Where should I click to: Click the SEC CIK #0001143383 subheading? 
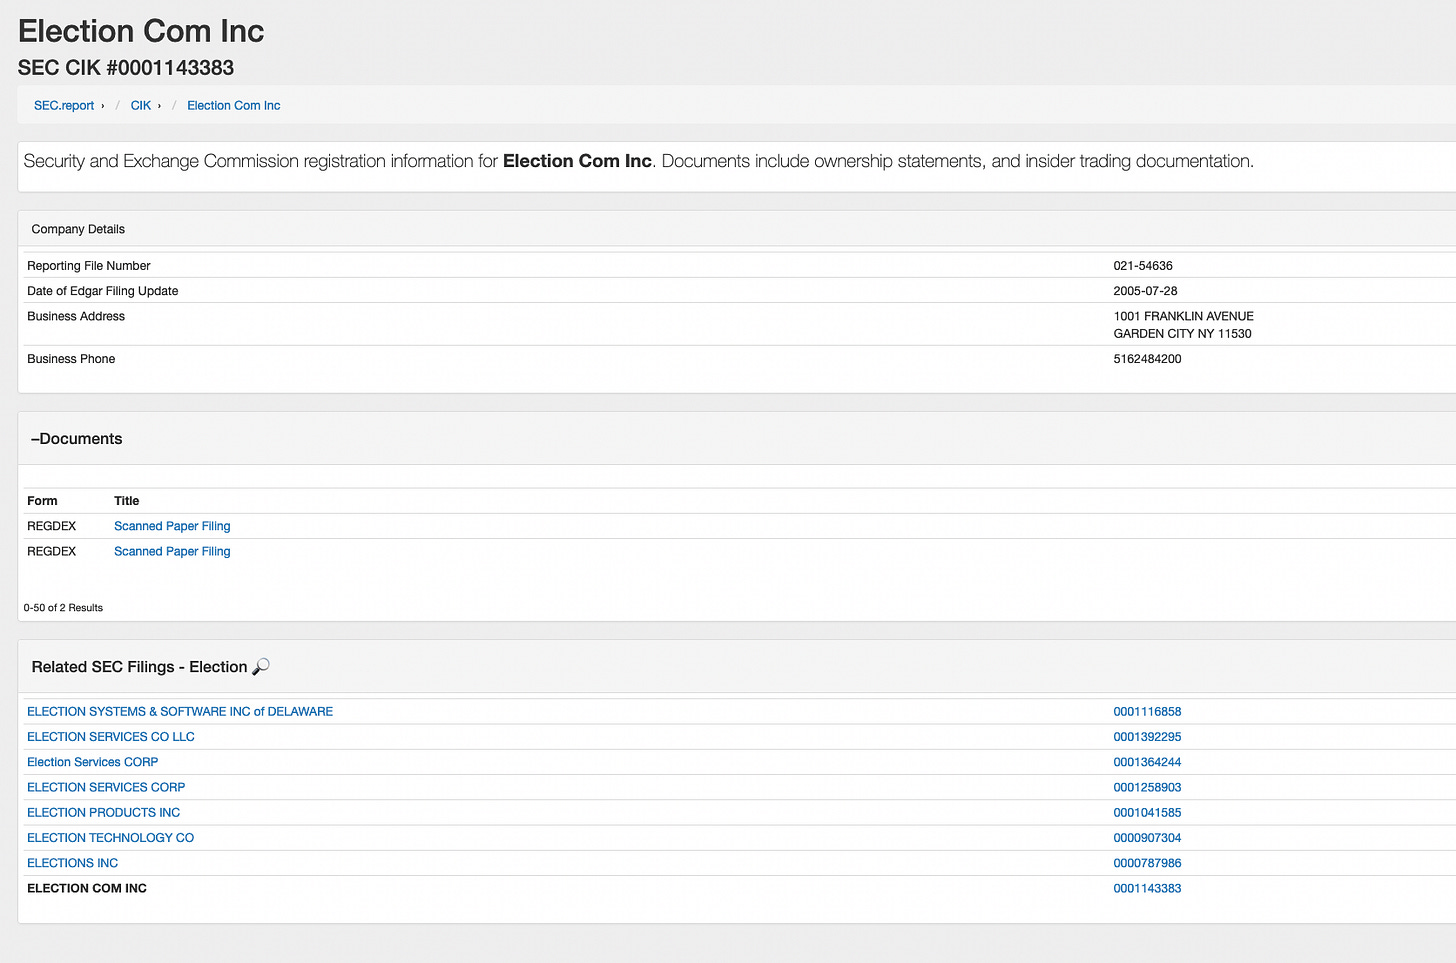[126, 68]
